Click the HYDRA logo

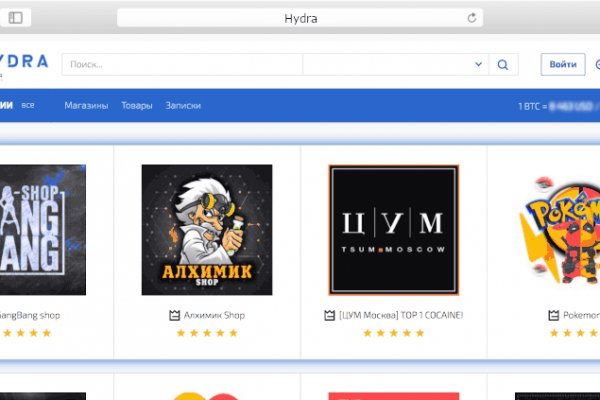(x=24, y=62)
